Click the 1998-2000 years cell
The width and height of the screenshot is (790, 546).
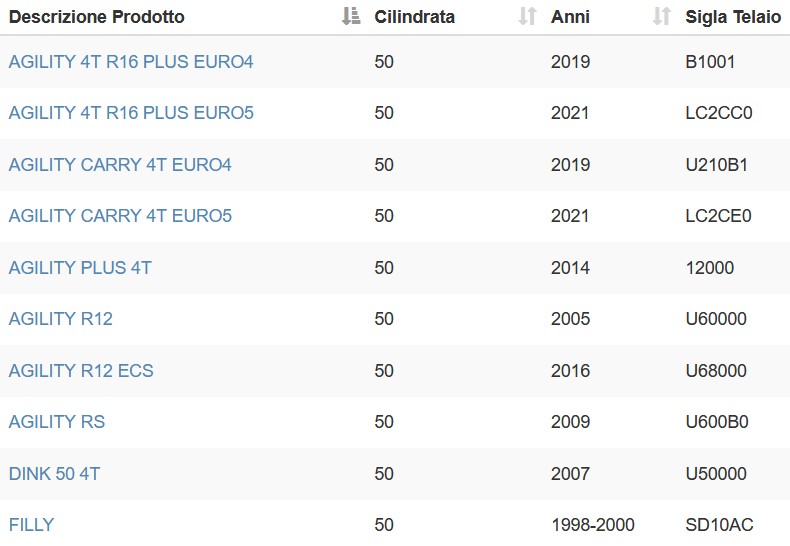pyautogui.click(x=592, y=525)
